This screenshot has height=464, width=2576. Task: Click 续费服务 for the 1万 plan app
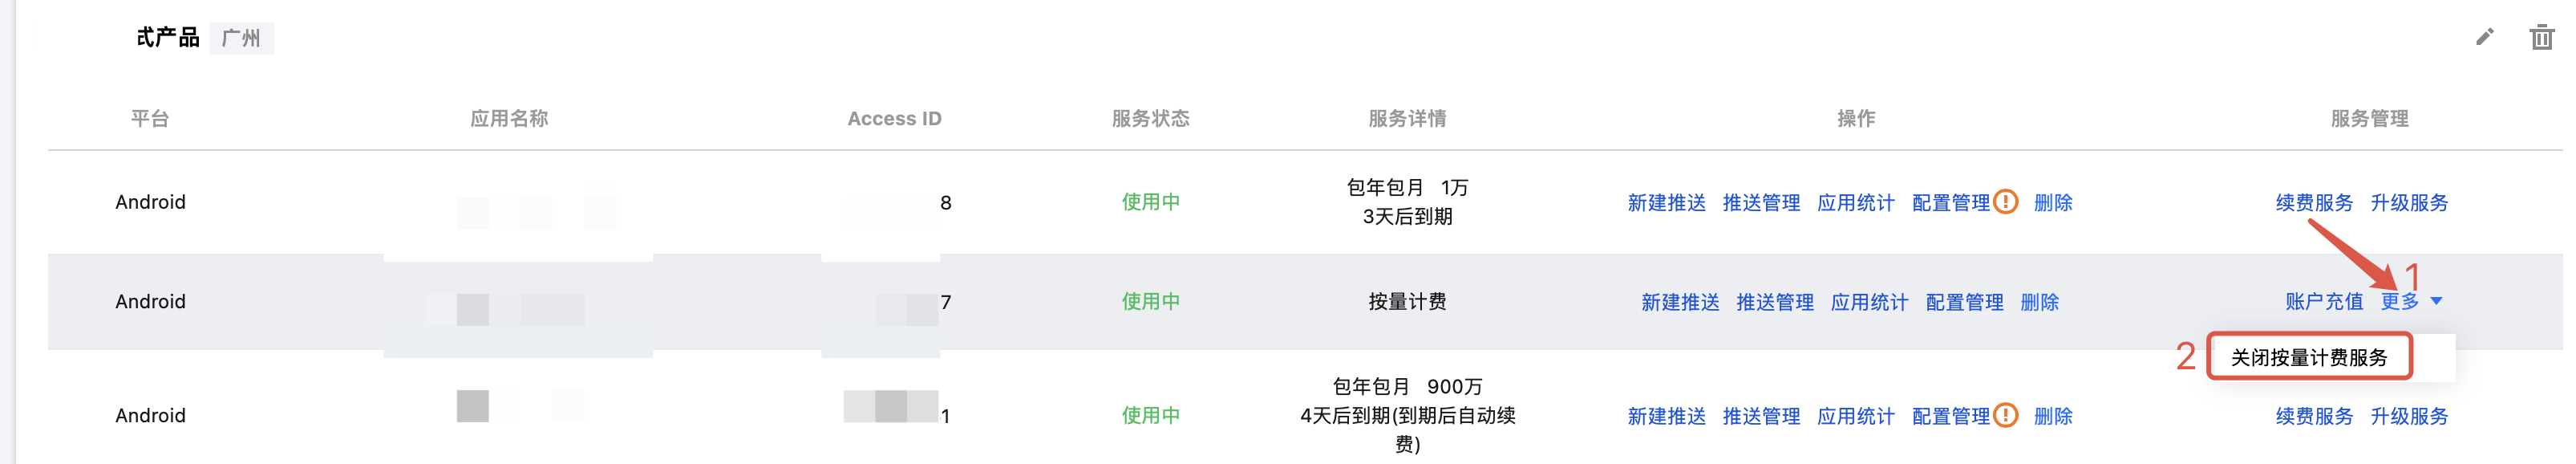[2314, 203]
